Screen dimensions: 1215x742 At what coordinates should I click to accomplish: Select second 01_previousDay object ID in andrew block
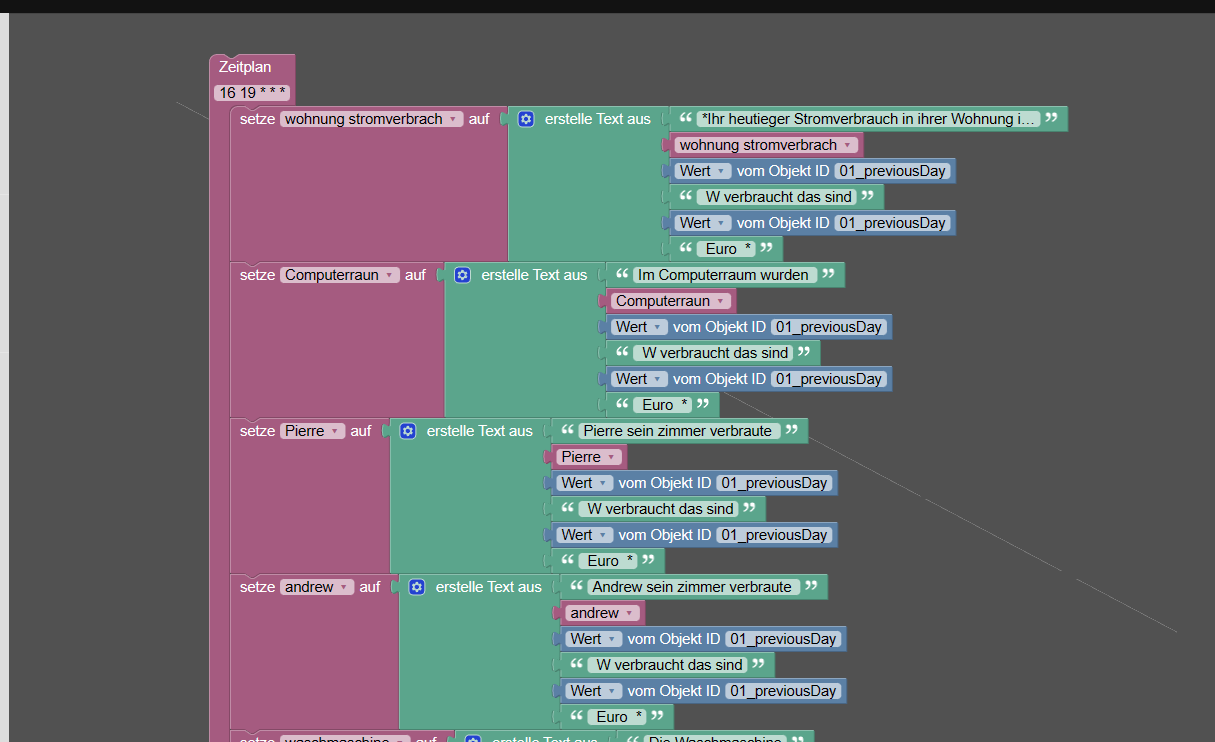tap(784, 691)
